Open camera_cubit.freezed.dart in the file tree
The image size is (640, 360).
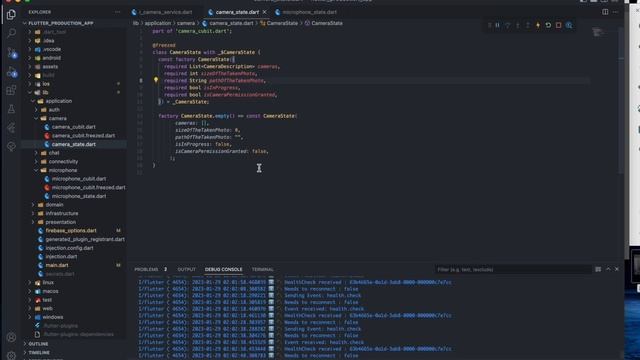point(83,136)
